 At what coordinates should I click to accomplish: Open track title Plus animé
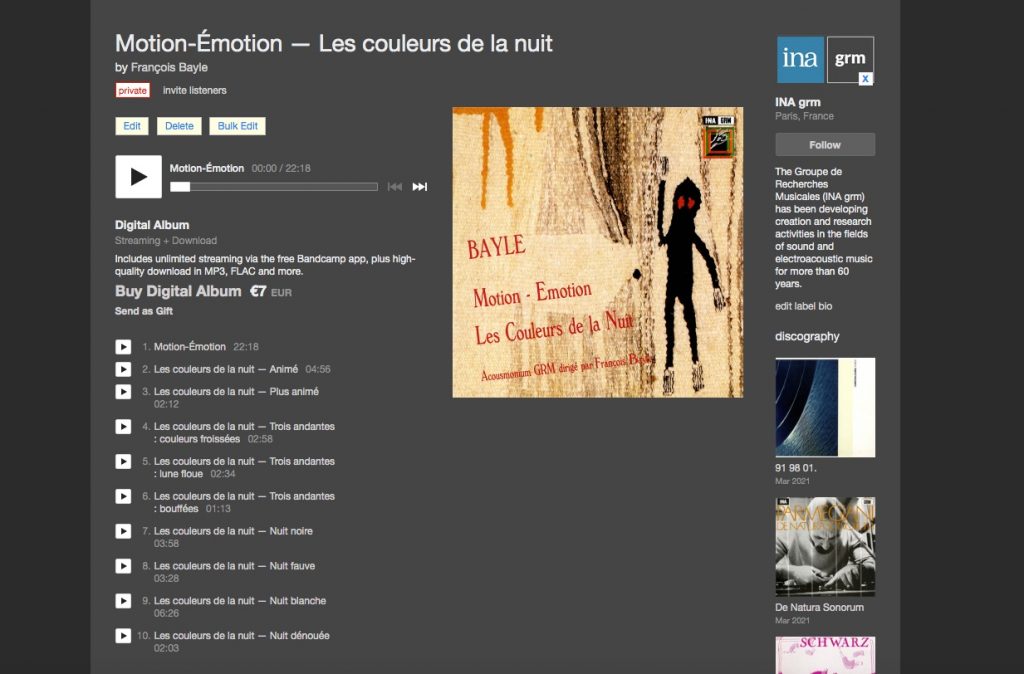pyautogui.click(x=236, y=392)
